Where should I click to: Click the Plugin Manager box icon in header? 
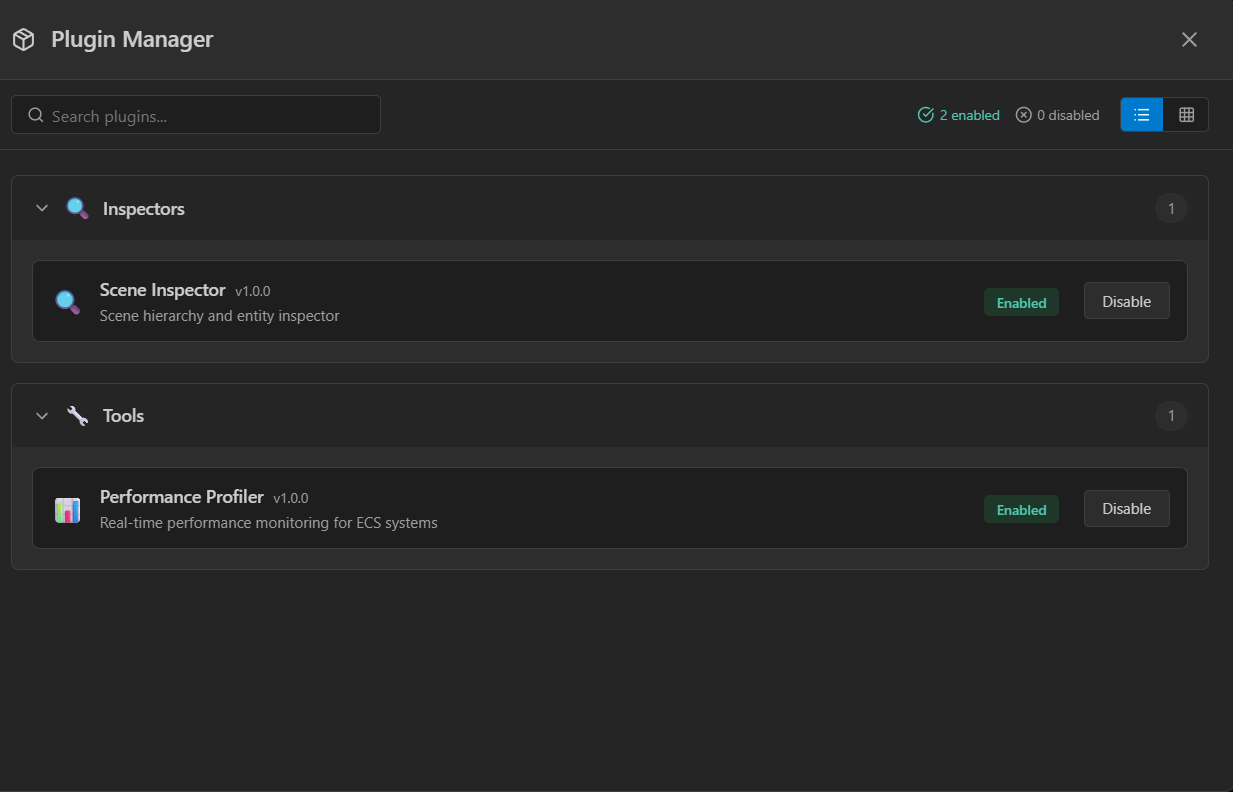[x=24, y=39]
